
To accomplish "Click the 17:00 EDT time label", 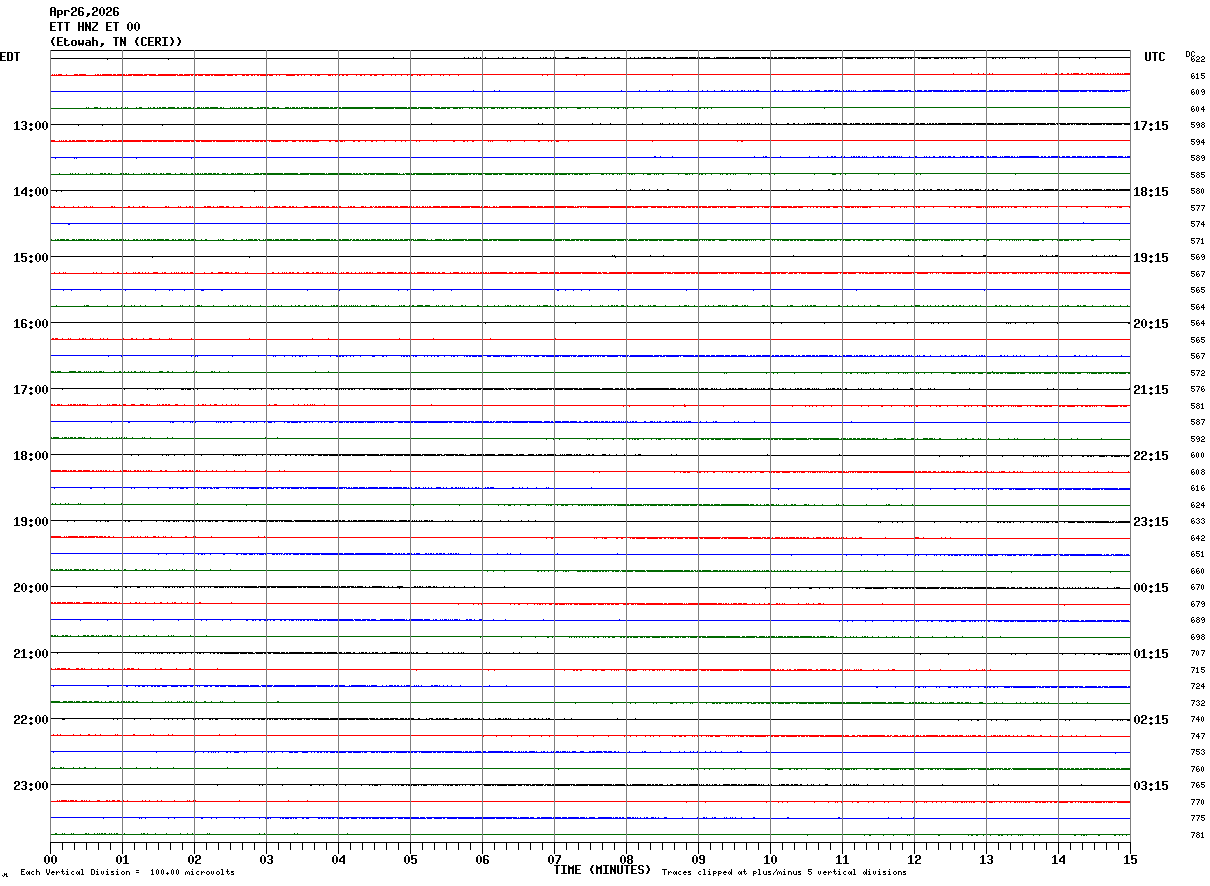I will coord(30,390).
